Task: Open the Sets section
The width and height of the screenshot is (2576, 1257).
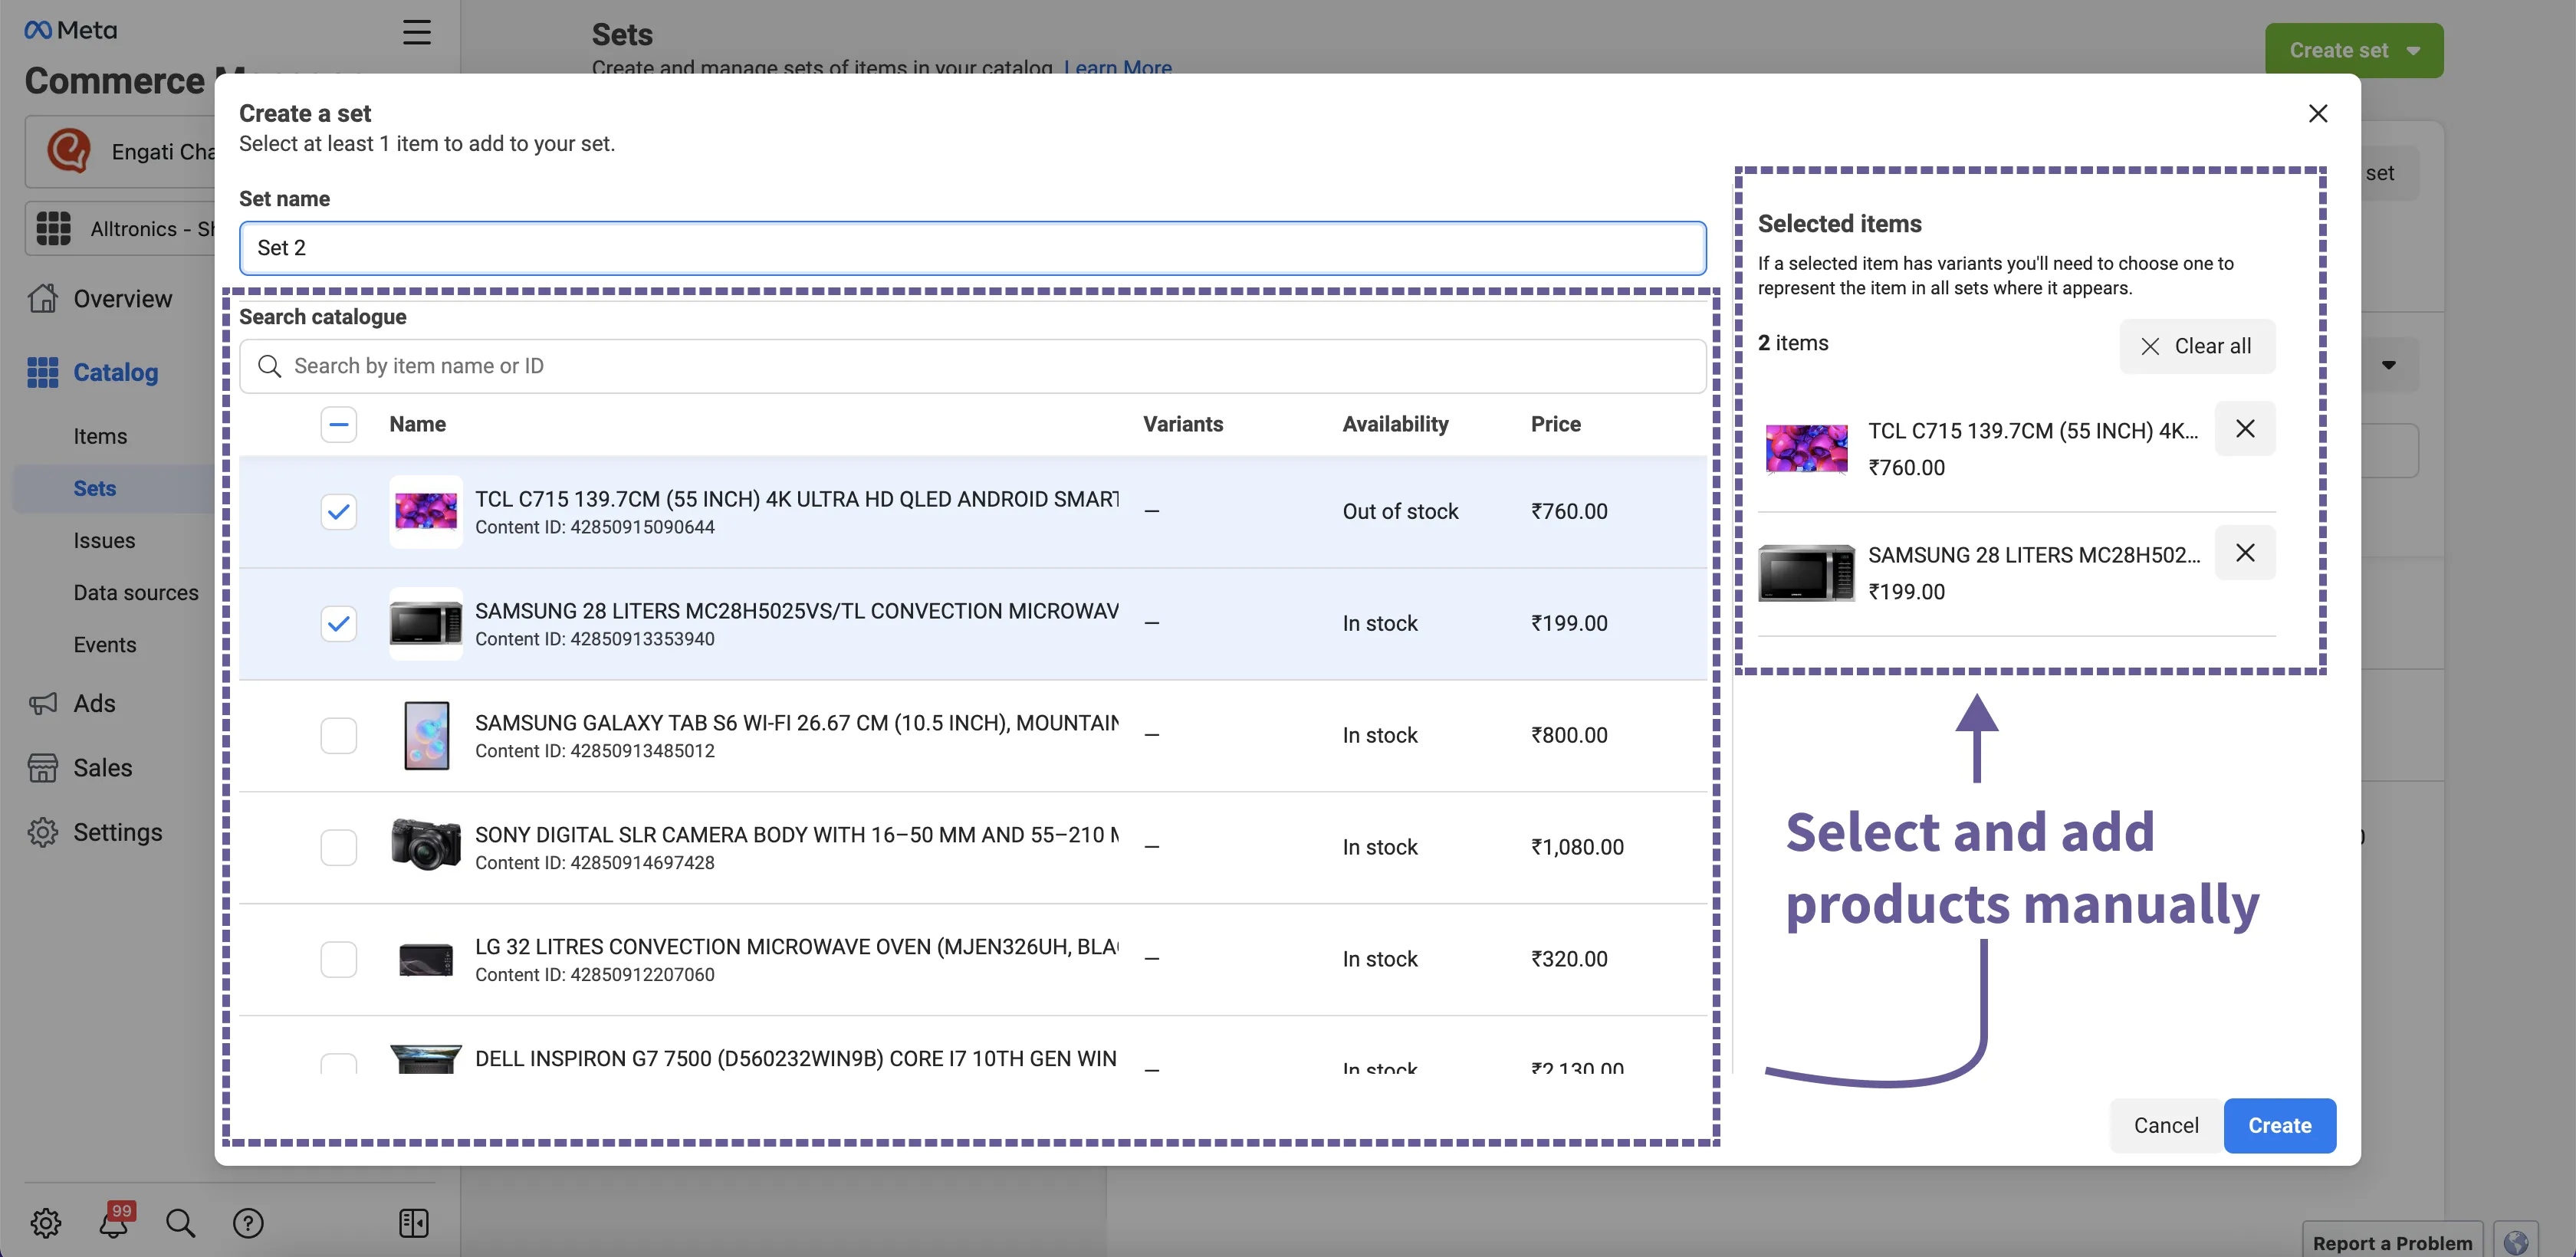Action: [95, 488]
